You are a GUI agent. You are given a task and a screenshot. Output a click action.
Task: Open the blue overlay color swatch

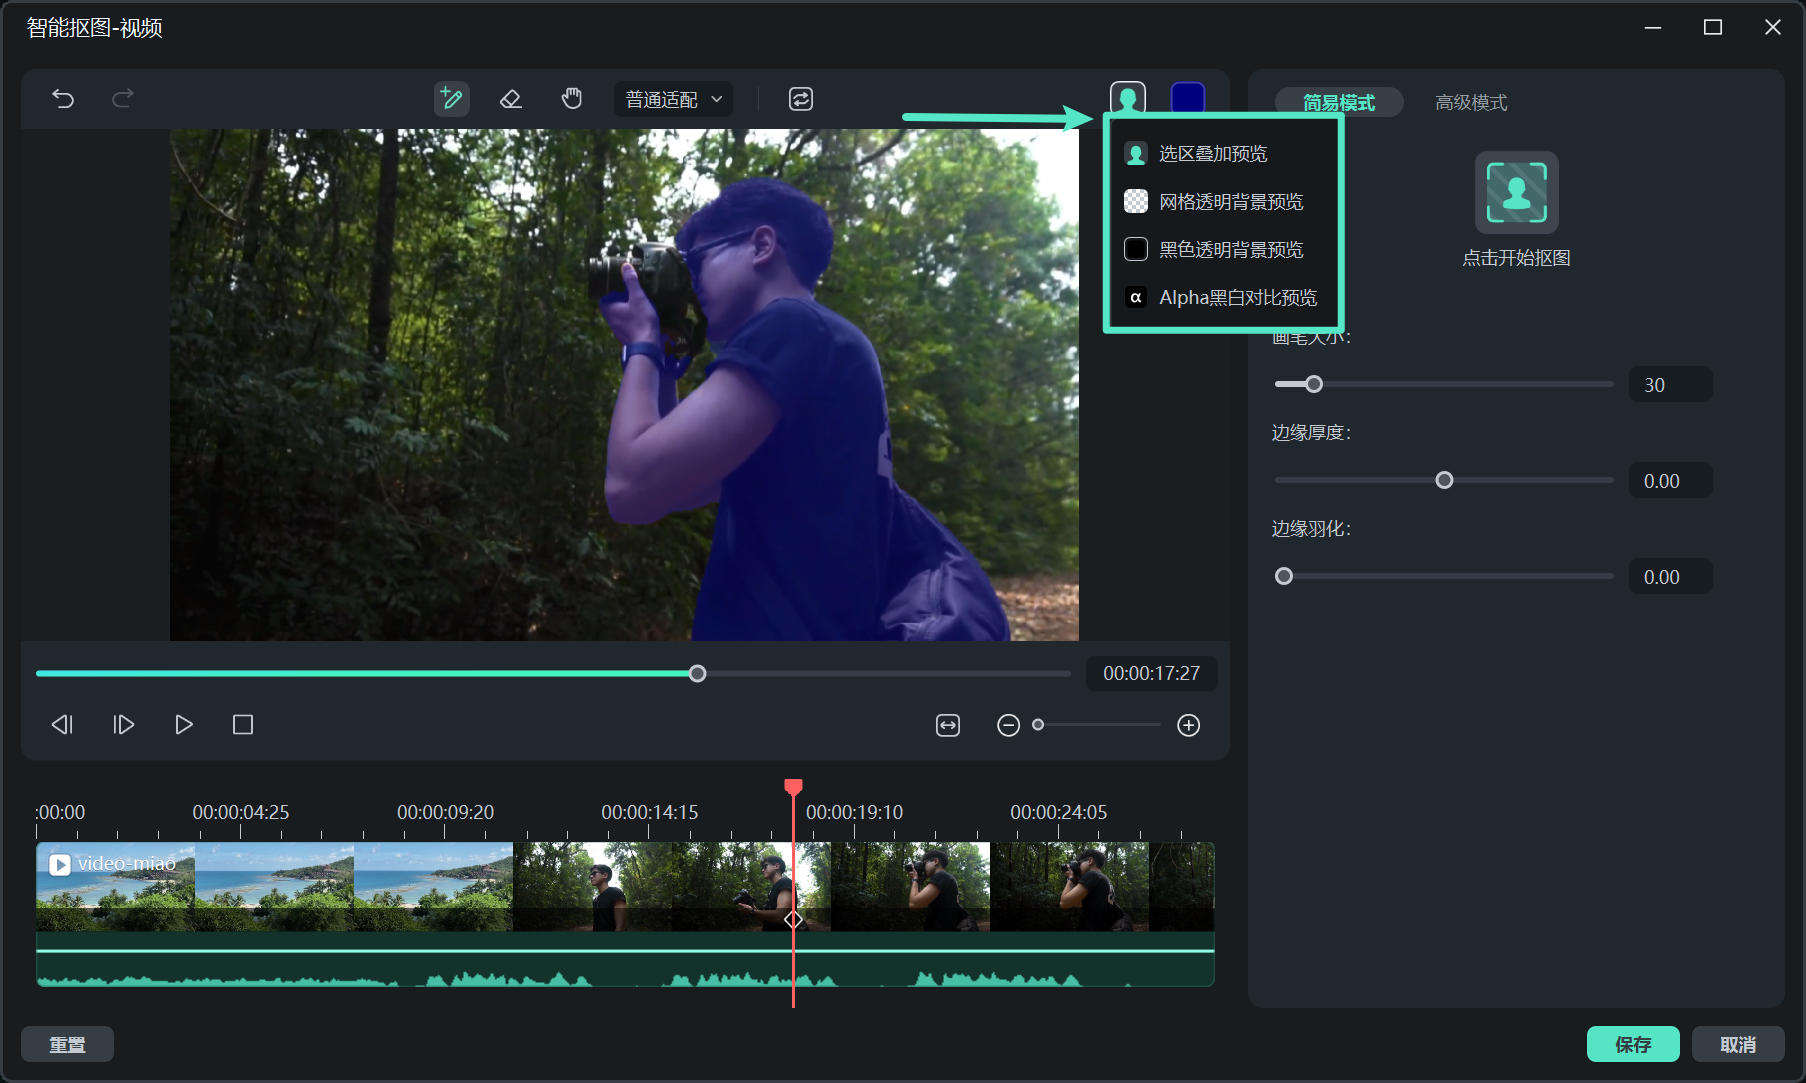click(1188, 98)
